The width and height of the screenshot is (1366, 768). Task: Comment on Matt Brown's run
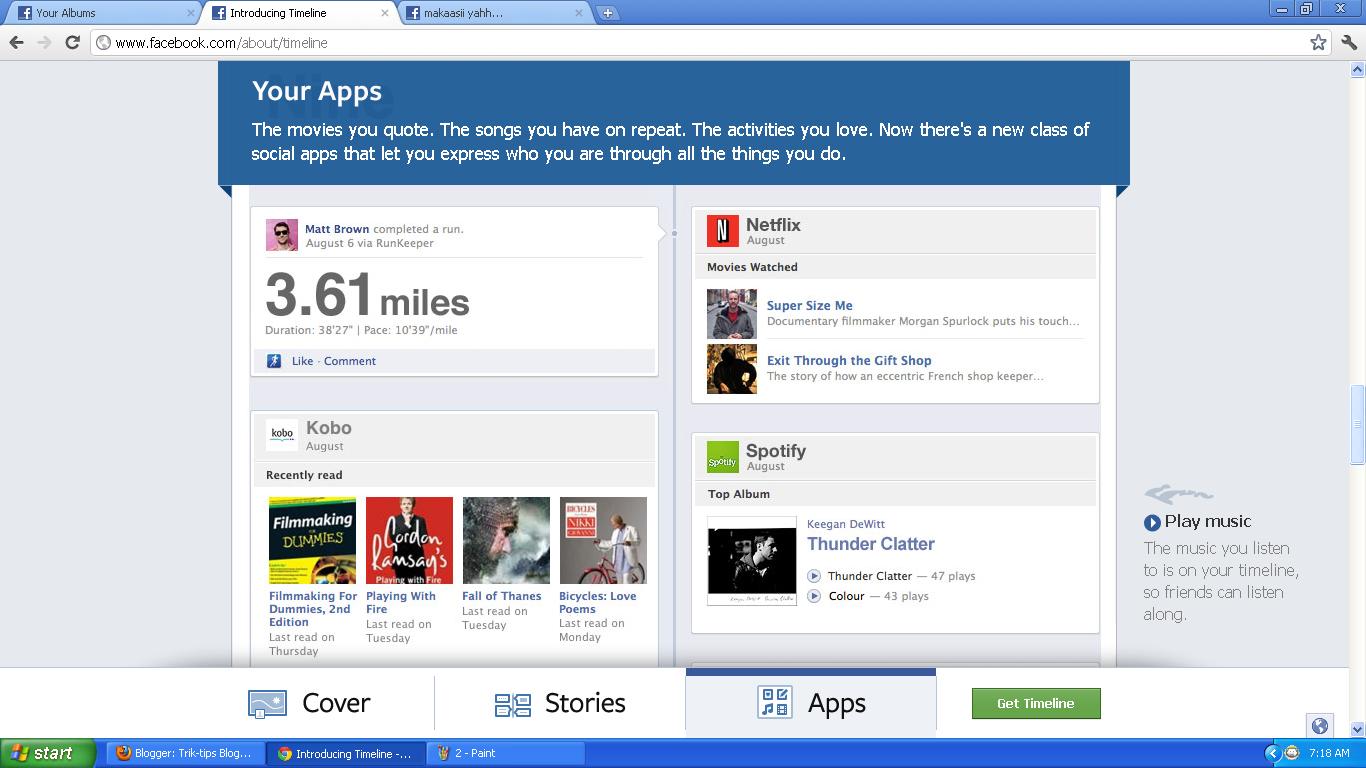click(350, 361)
